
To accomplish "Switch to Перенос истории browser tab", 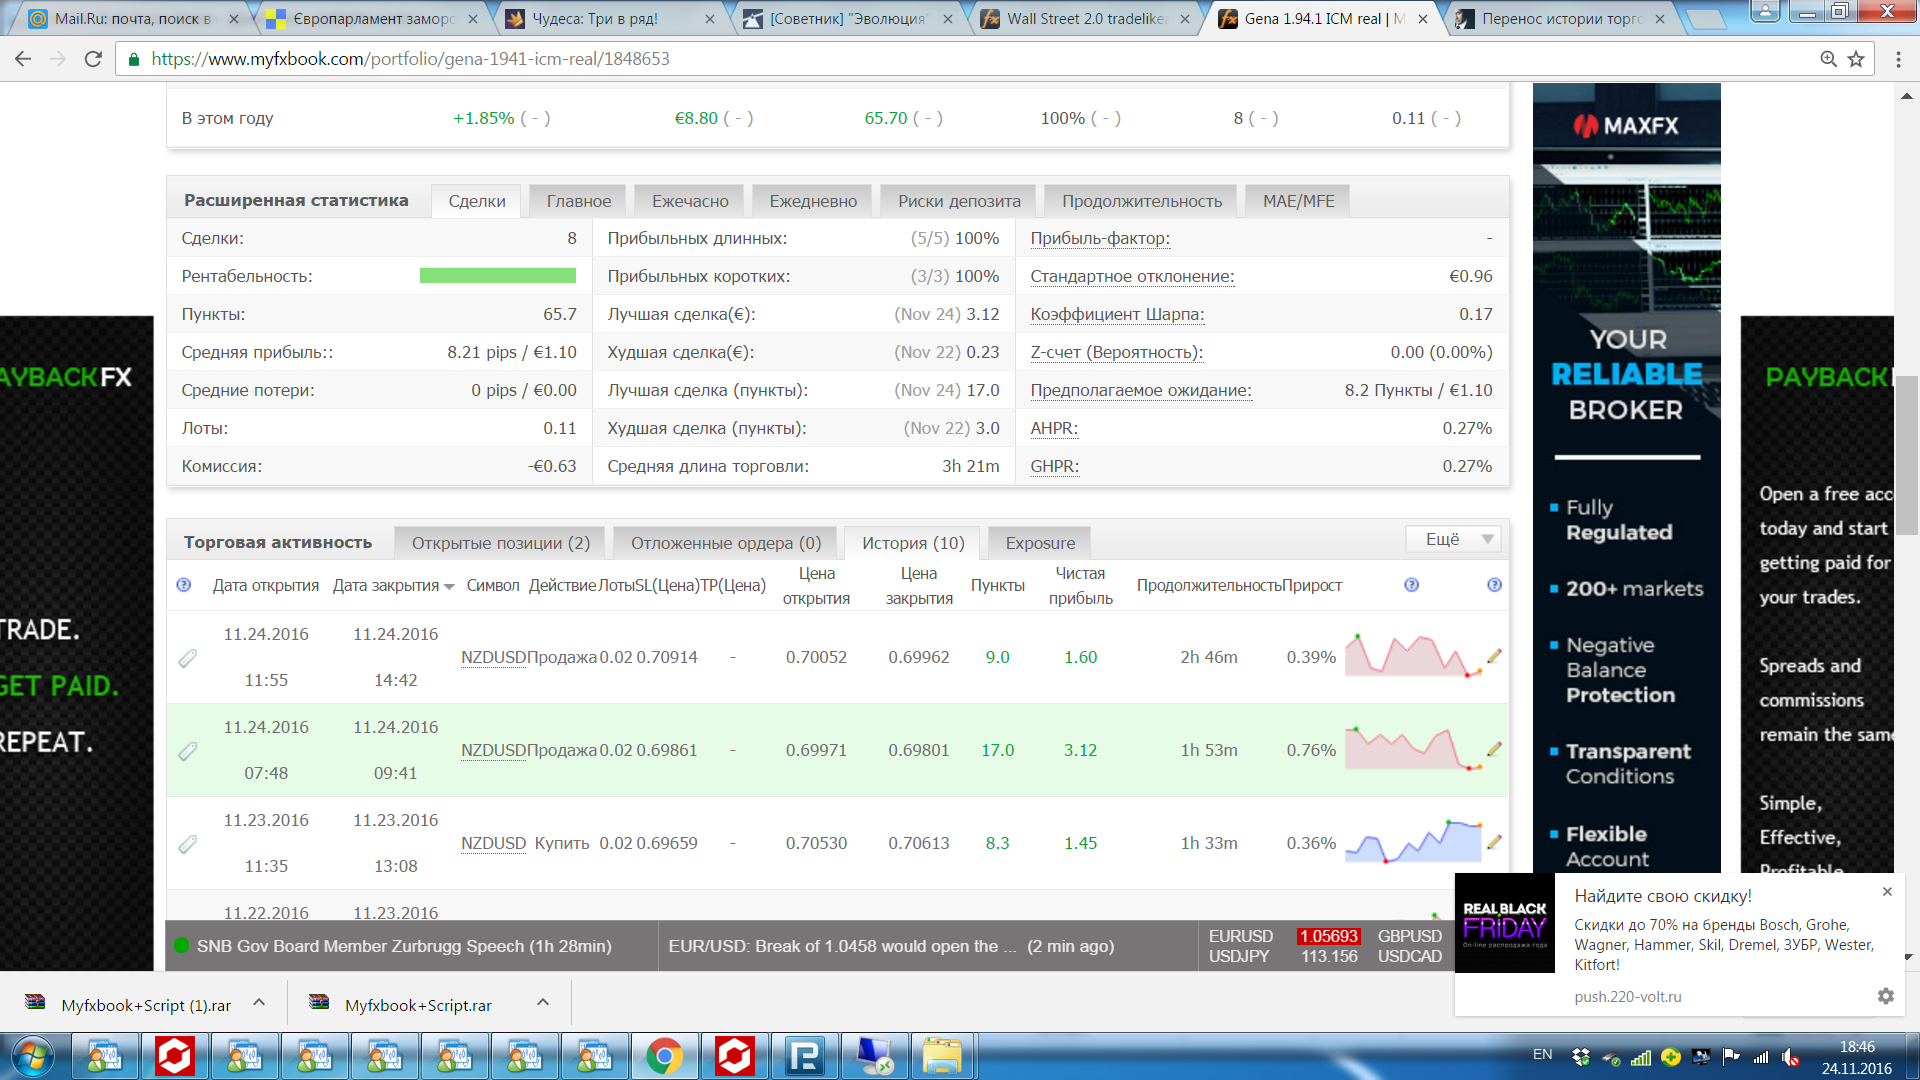I will click(x=1560, y=19).
